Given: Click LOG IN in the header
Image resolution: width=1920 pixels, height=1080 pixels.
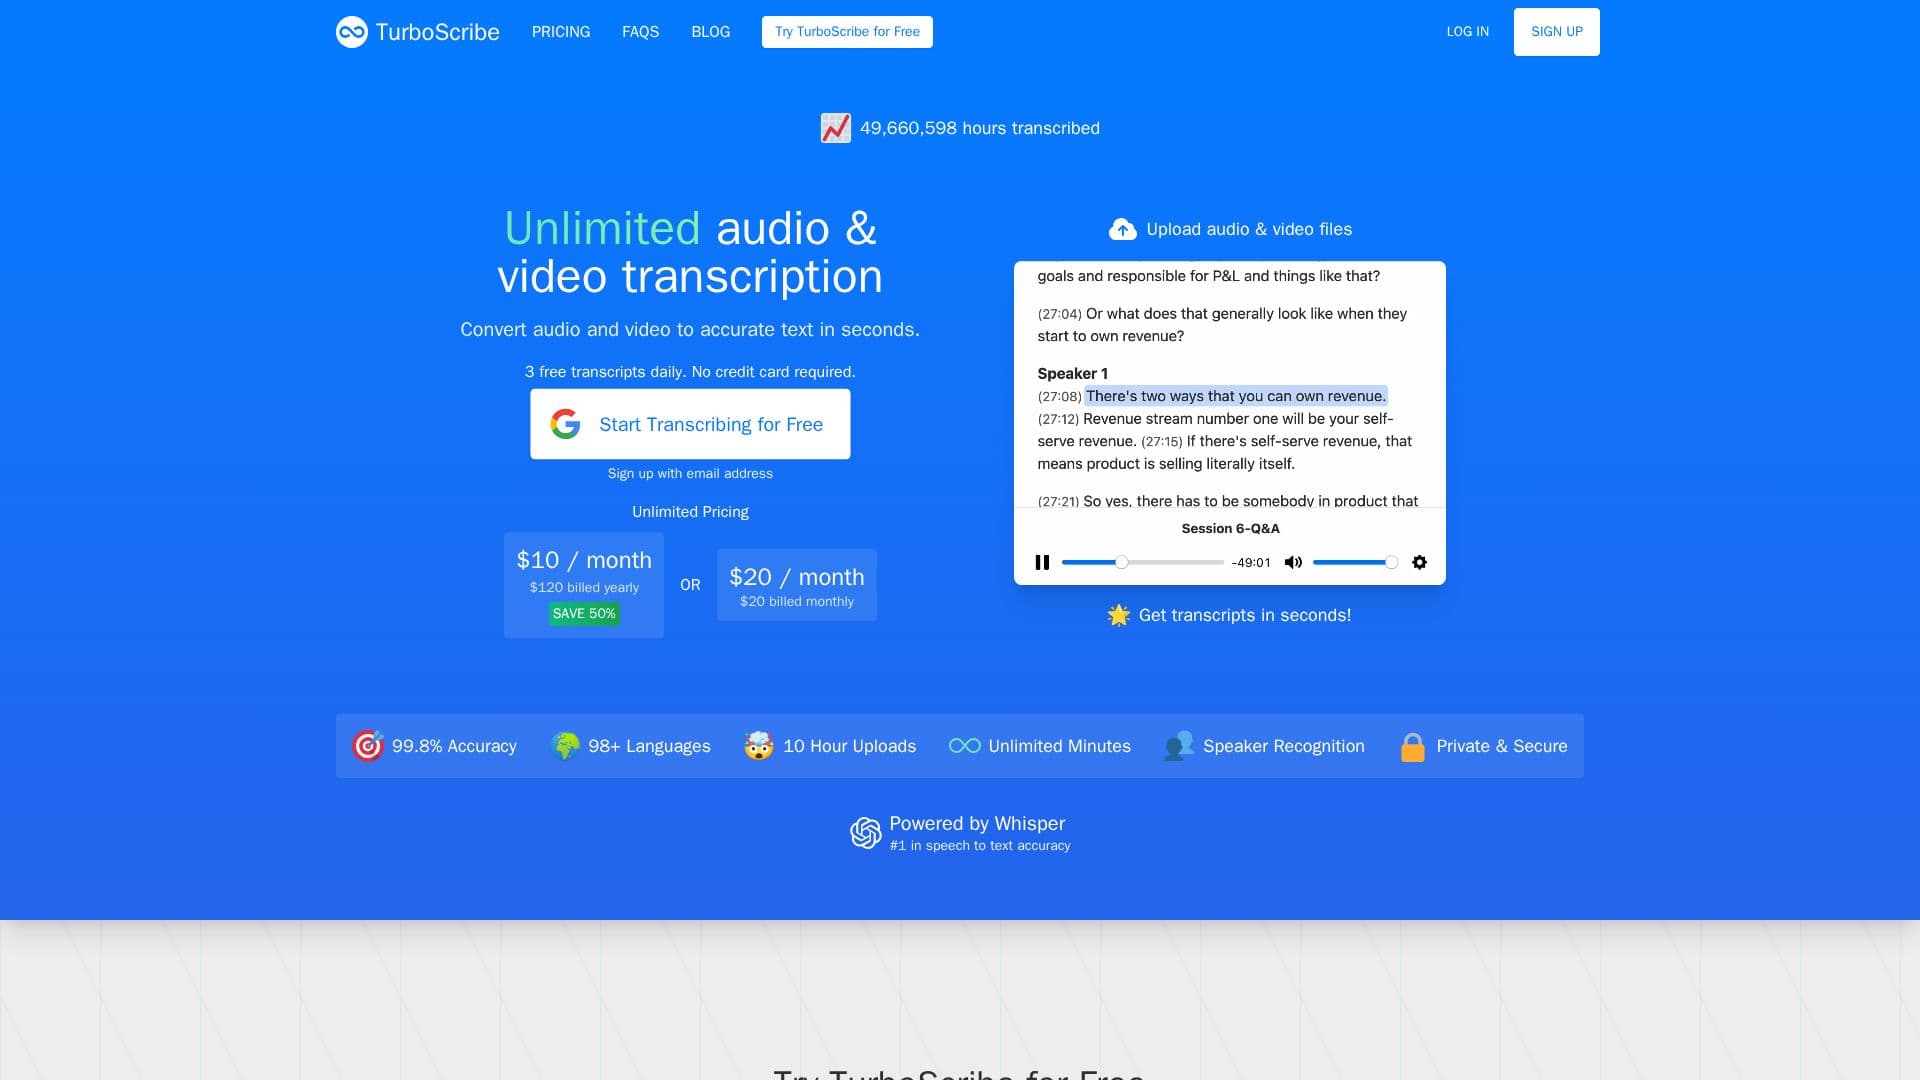Looking at the screenshot, I should tap(1467, 32).
